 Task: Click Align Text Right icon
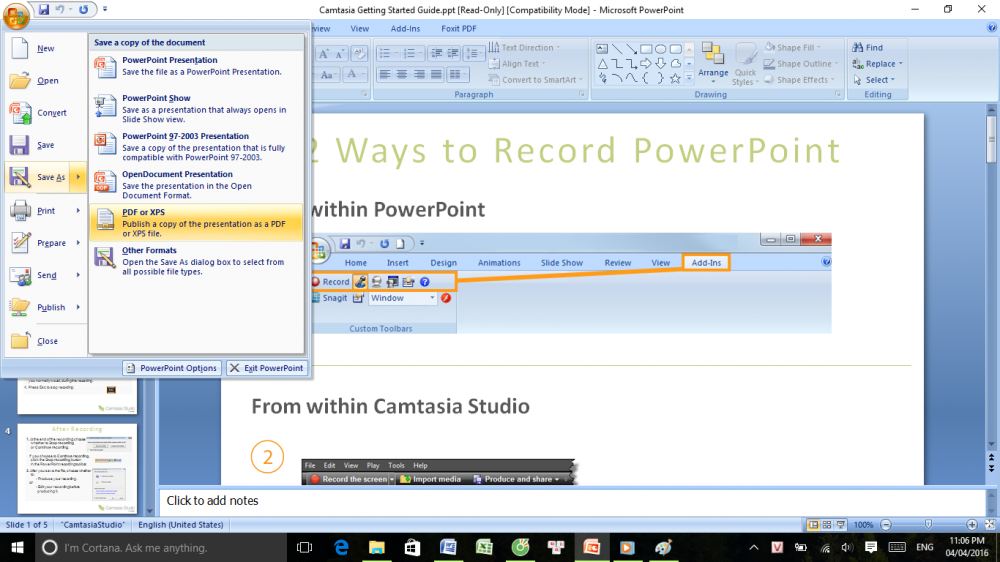pyautogui.click(x=419, y=75)
